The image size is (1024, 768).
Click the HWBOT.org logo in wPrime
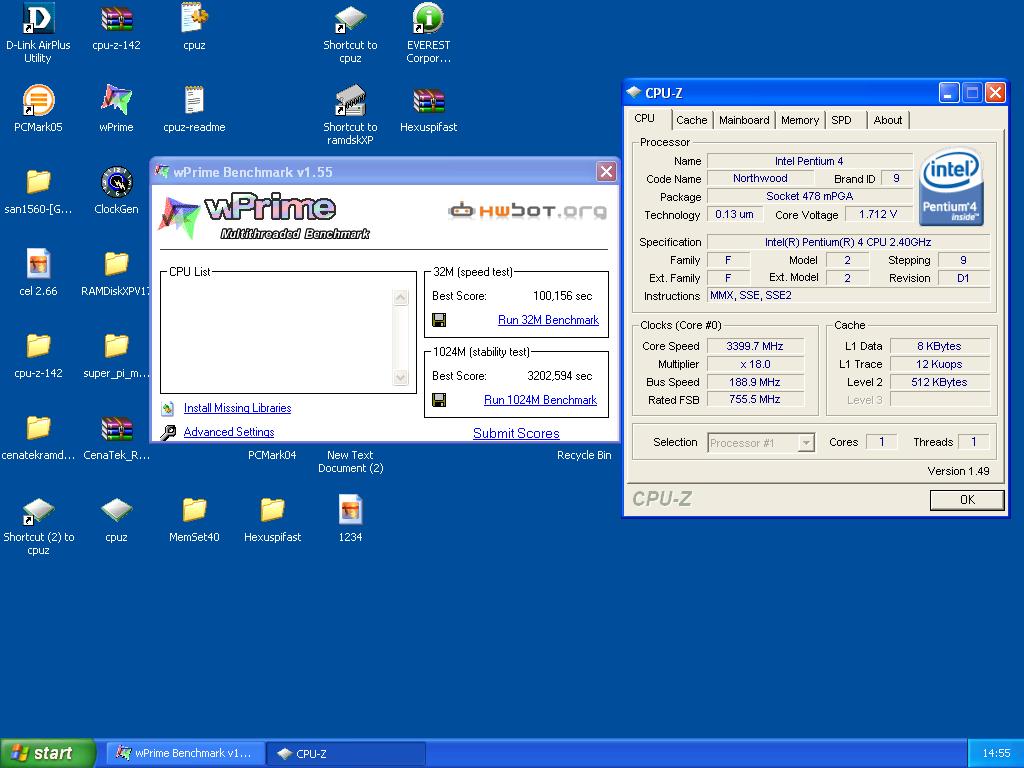pos(527,210)
